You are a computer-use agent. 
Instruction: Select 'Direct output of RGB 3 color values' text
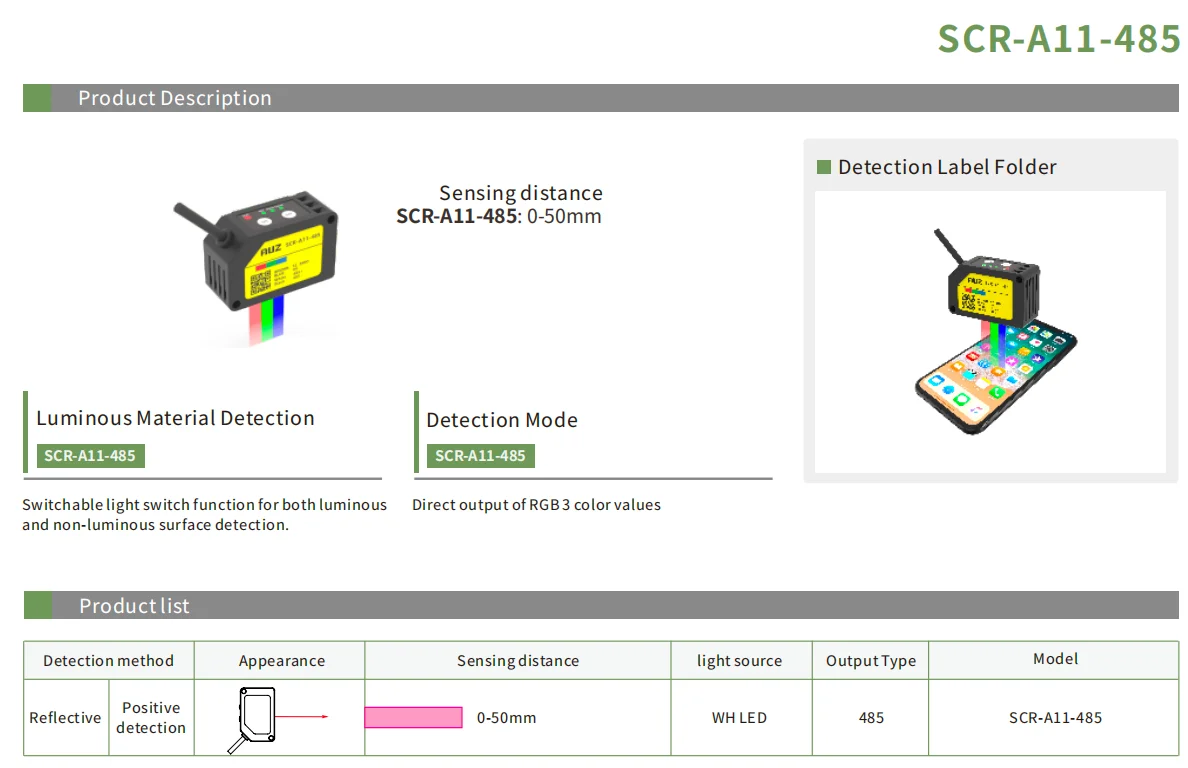(x=536, y=505)
